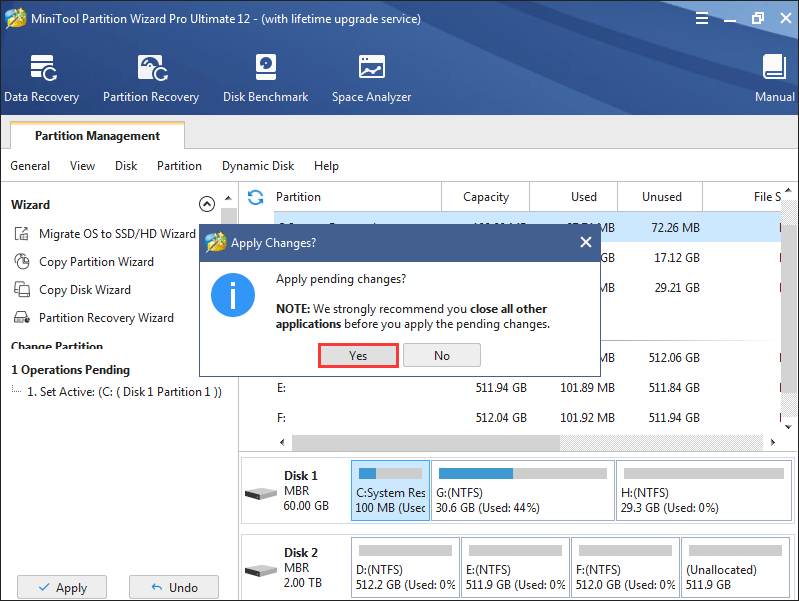This screenshot has height=601, width=799.
Task: Select pending operation Set Active C:
Action: 124,391
